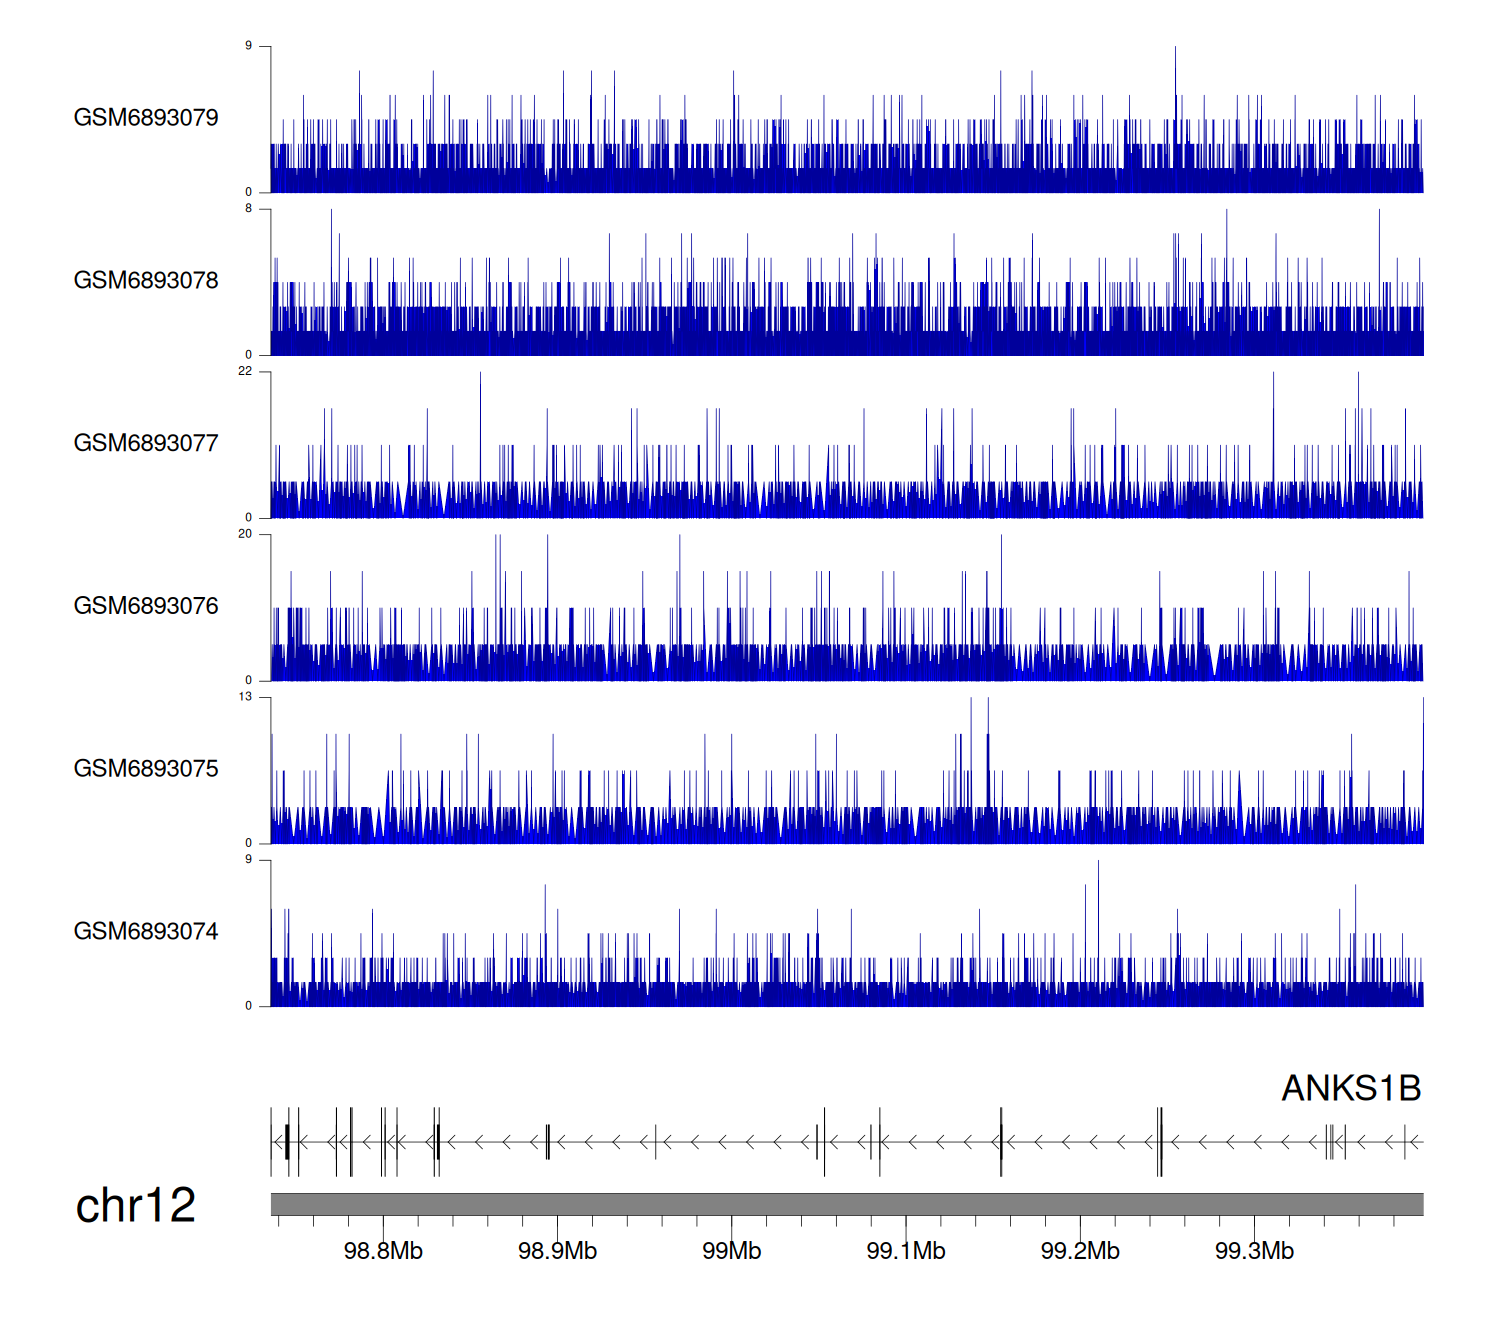Click the ANKS1B gene name
Image resolution: width=1500 pixels, height=1320 pixels.
click(x=1351, y=1088)
